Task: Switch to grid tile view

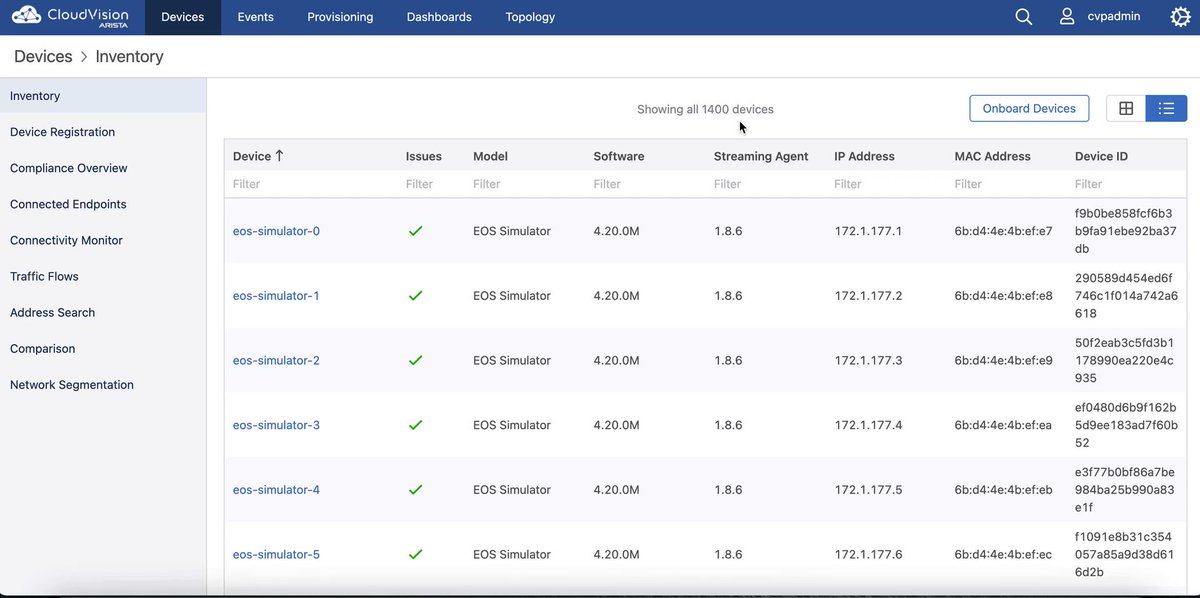Action: [1126, 108]
